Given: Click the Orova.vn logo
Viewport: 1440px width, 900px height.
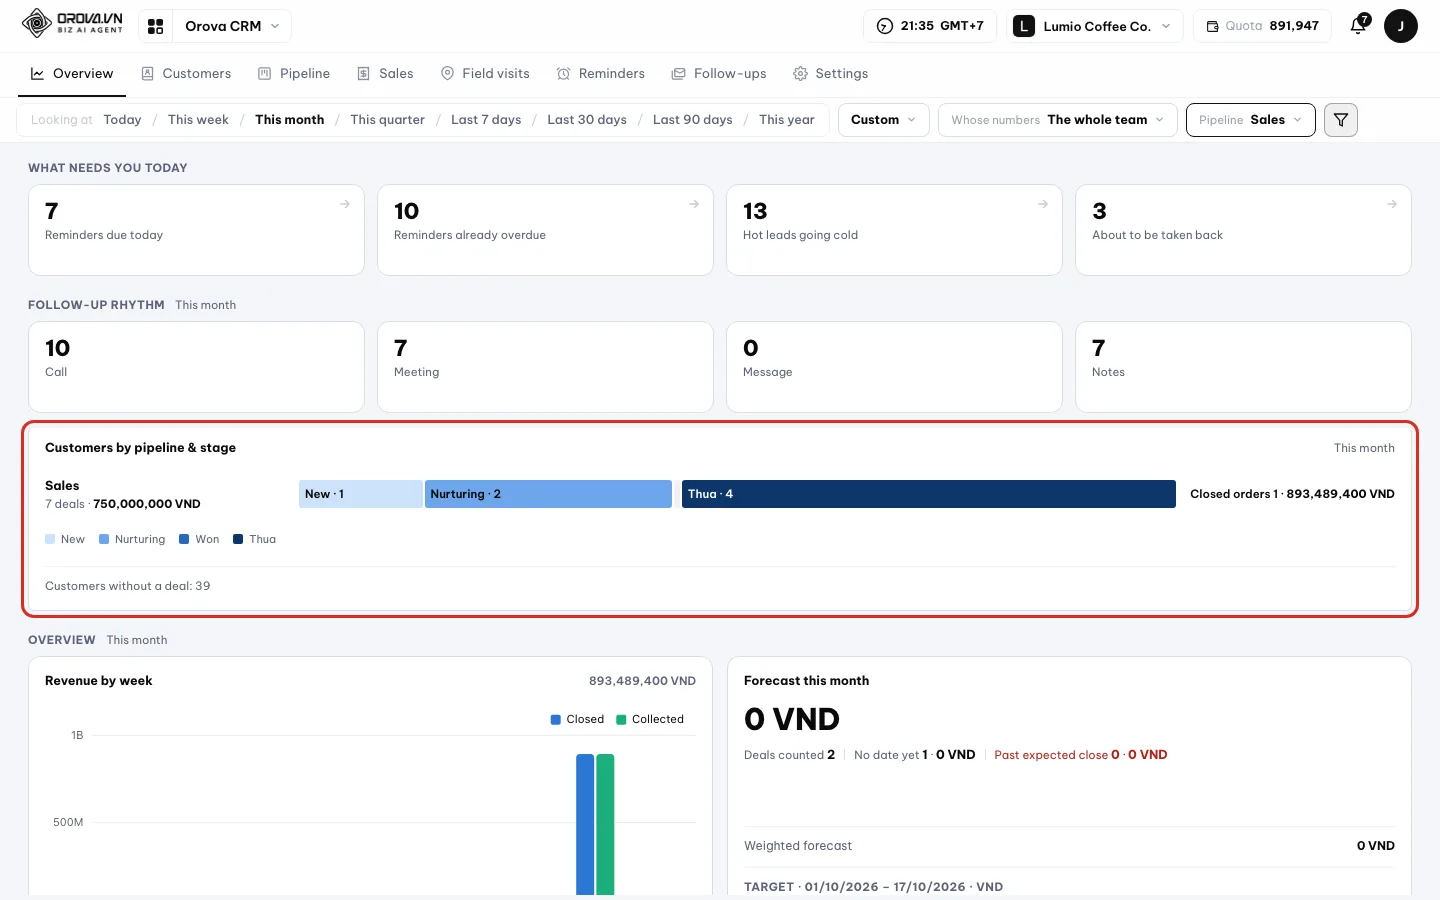Looking at the screenshot, I should coord(72,23).
